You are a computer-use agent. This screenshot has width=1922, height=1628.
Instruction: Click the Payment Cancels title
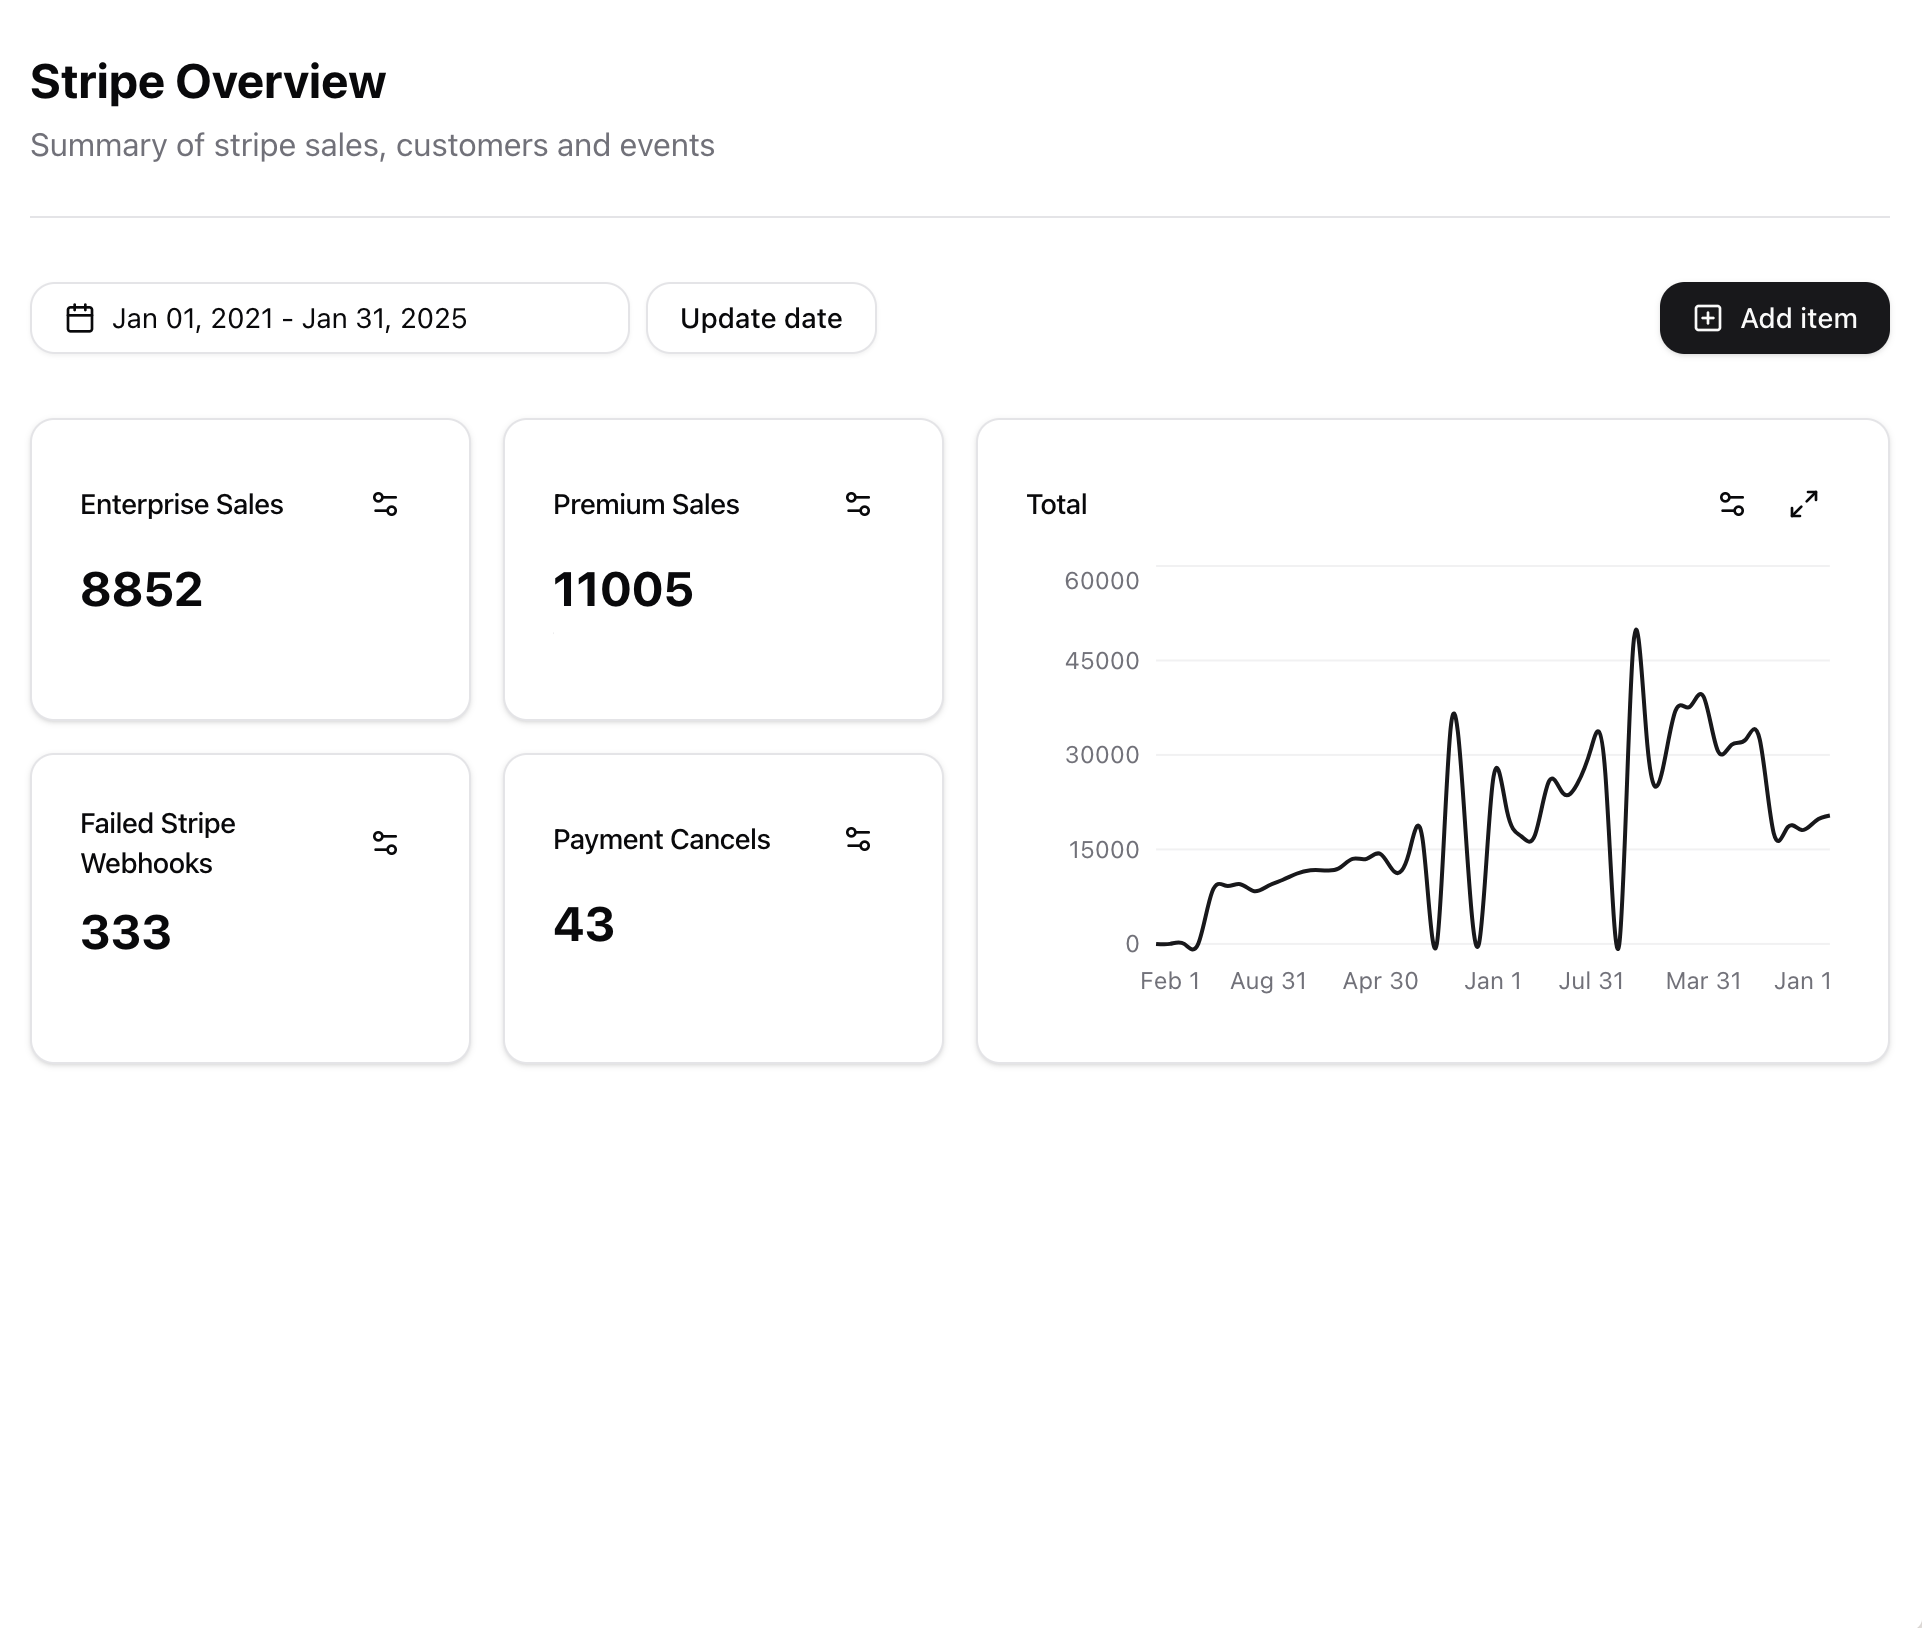[x=662, y=839]
